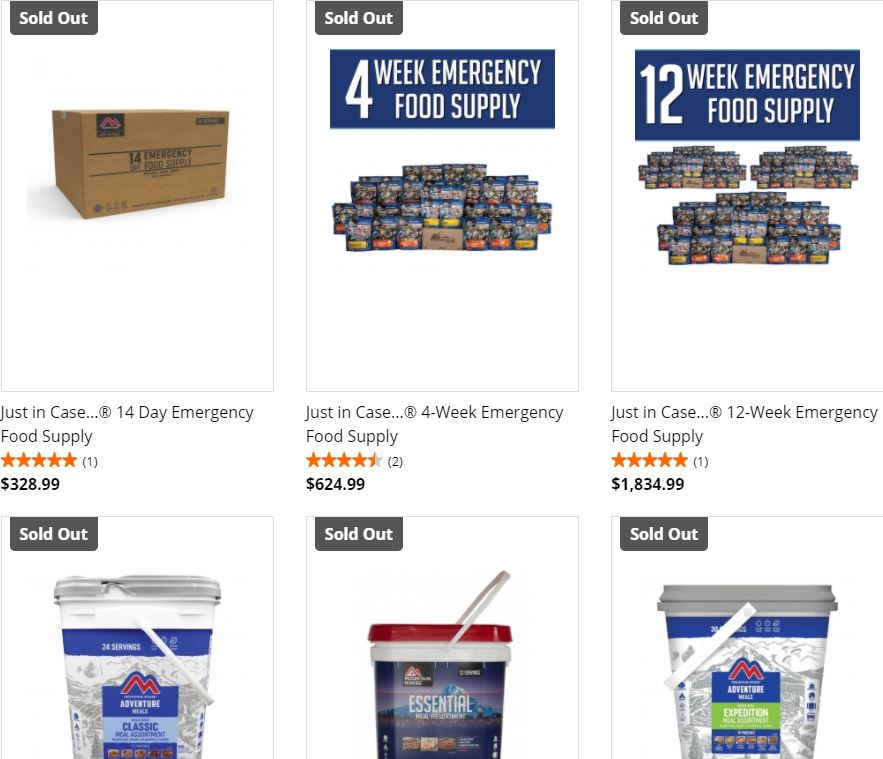Open the 4-Week Emergency Food Supply image
This screenshot has height=759, width=883.
click(442, 195)
